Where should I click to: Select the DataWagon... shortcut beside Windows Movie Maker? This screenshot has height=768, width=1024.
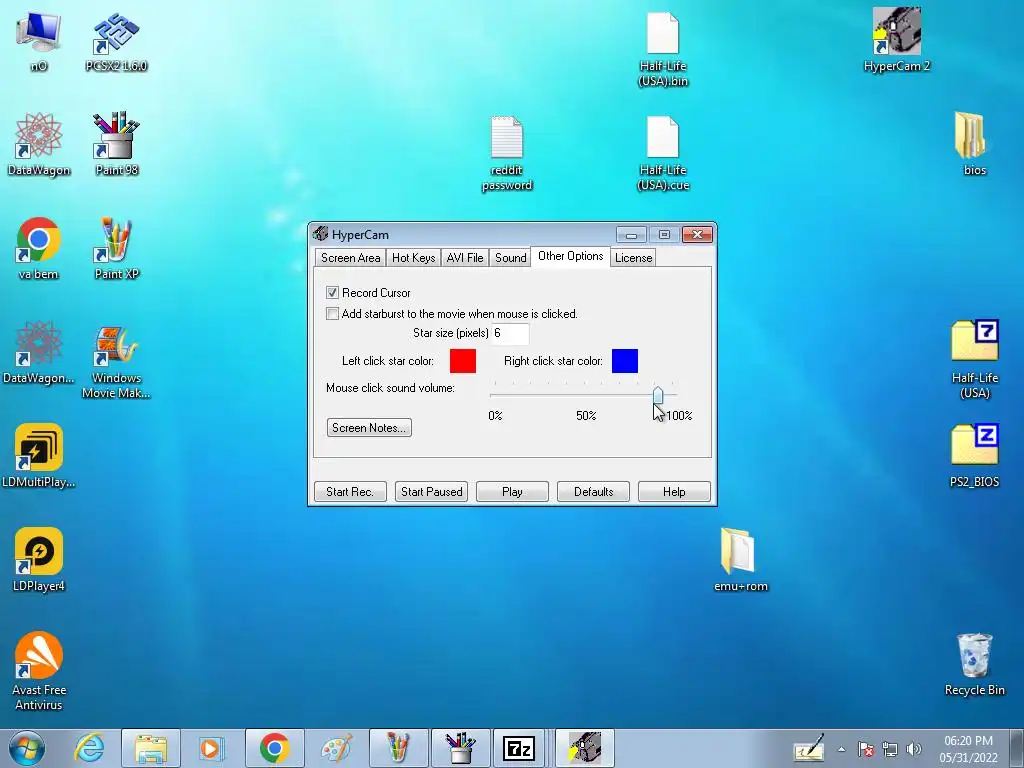(x=39, y=352)
